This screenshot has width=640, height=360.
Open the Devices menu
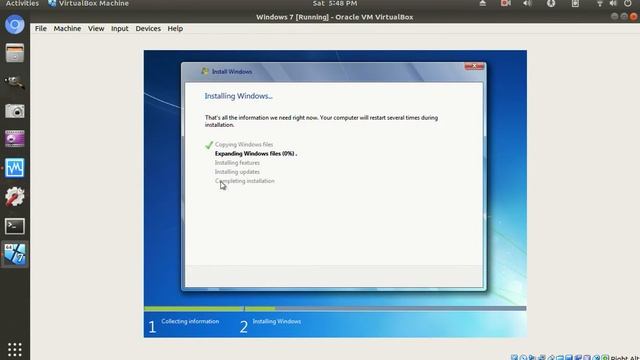pos(148,29)
